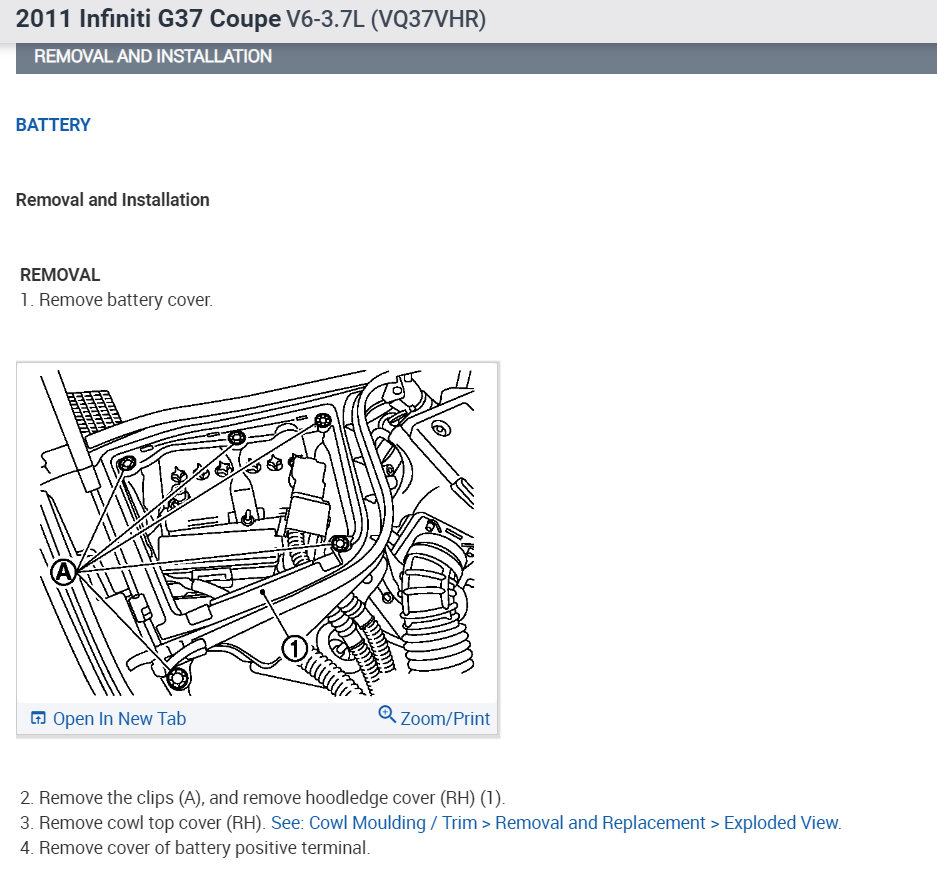
Task: Click the magnifier Zoom/Print icon
Action: (x=387, y=715)
